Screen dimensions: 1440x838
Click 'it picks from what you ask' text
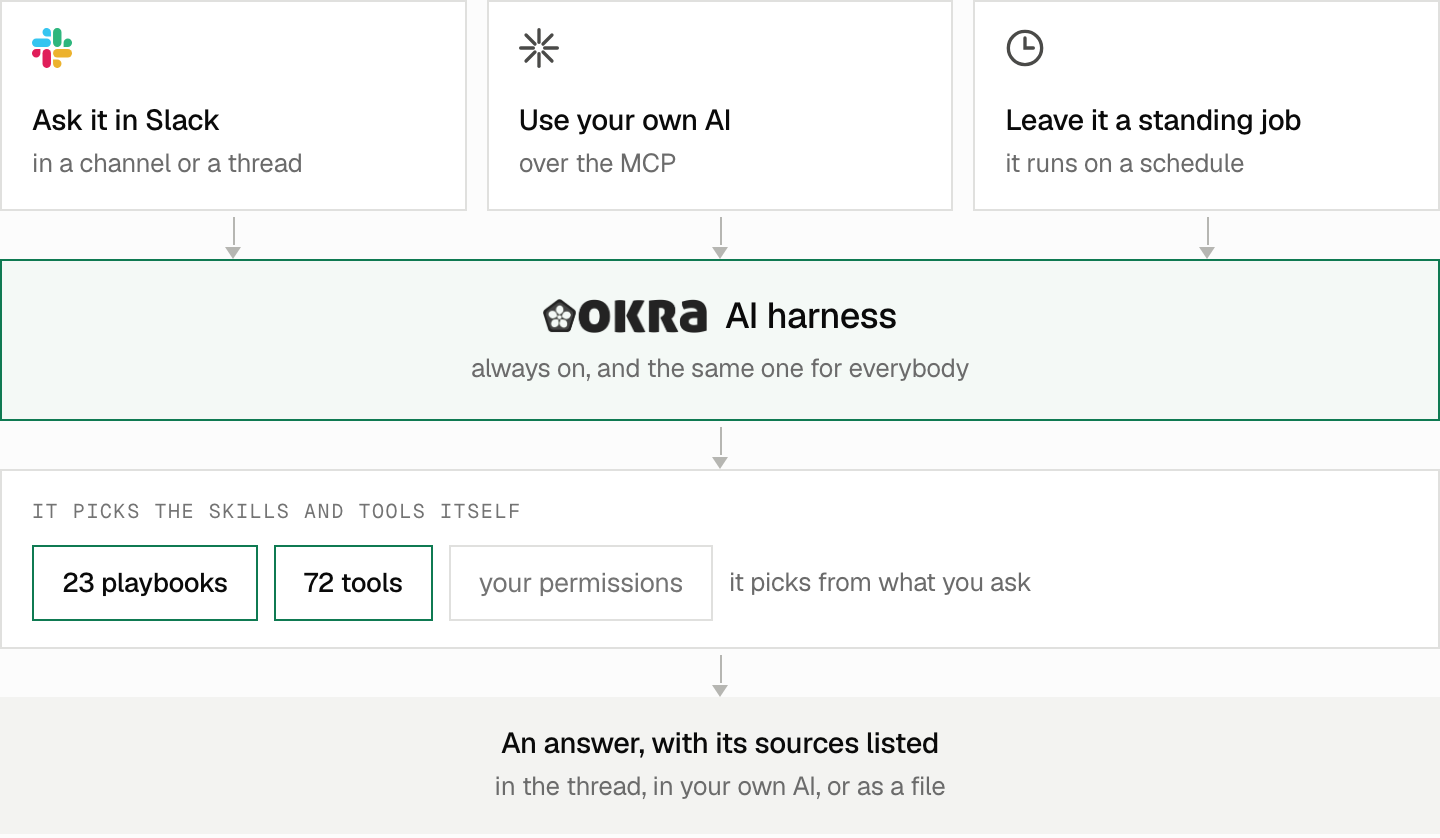point(880,583)
